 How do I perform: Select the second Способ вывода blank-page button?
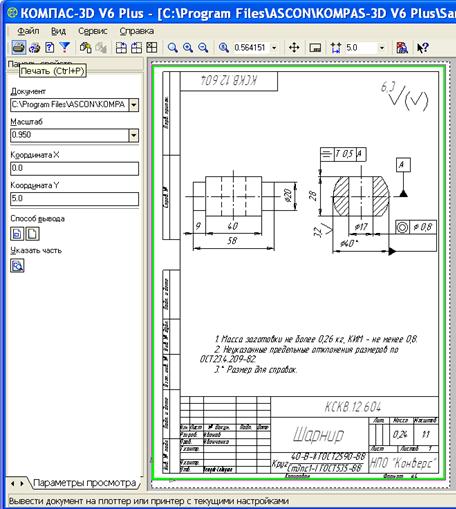pyautogui.click(x=32, y=234)
